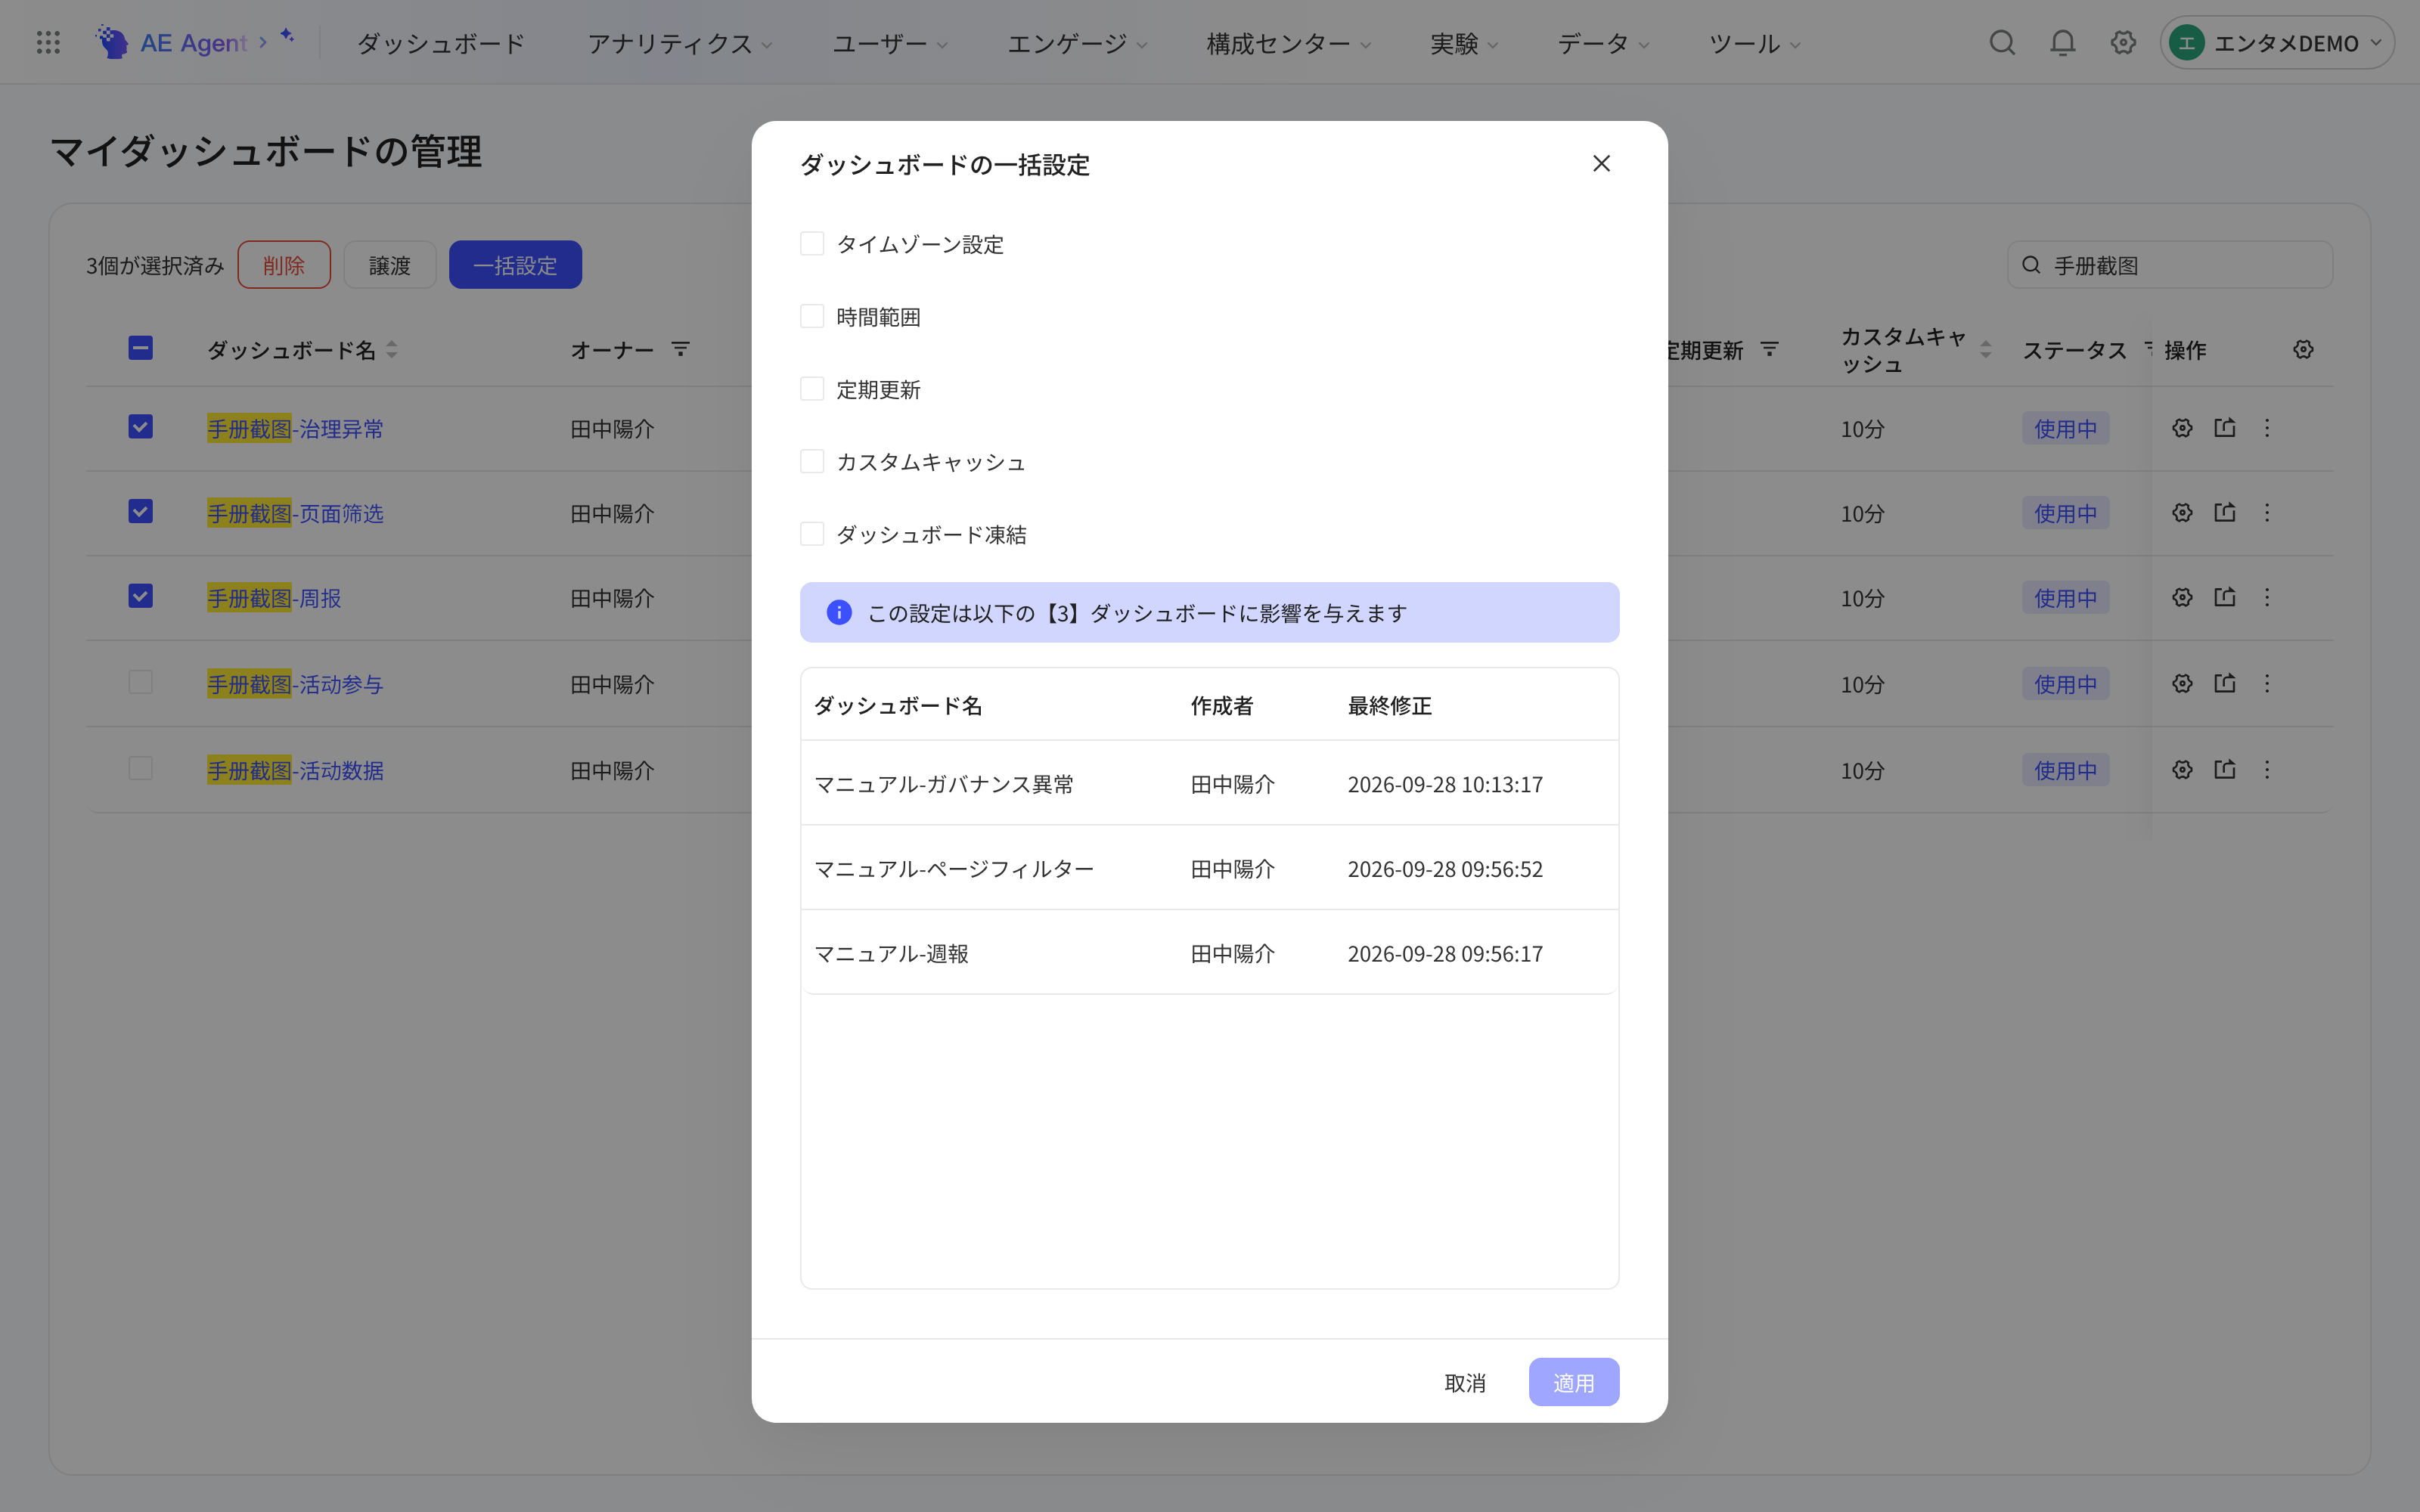Open the top bar settings gear
Viewport: 2420px width, 1512px height.
pos(2123,42)
